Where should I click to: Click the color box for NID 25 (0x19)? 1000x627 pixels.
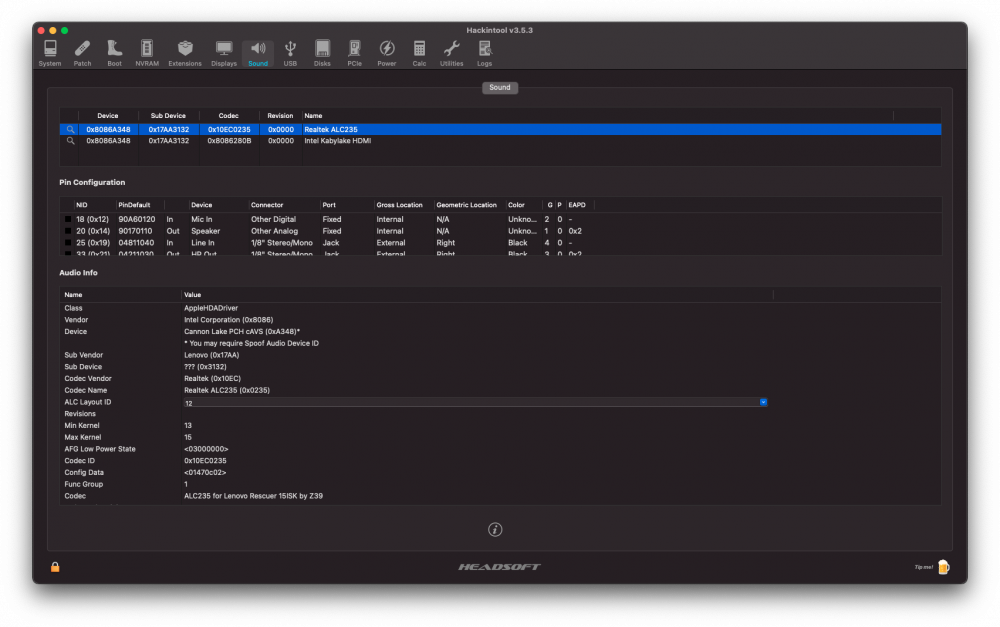pyautogui.click(x=68, y=243)
